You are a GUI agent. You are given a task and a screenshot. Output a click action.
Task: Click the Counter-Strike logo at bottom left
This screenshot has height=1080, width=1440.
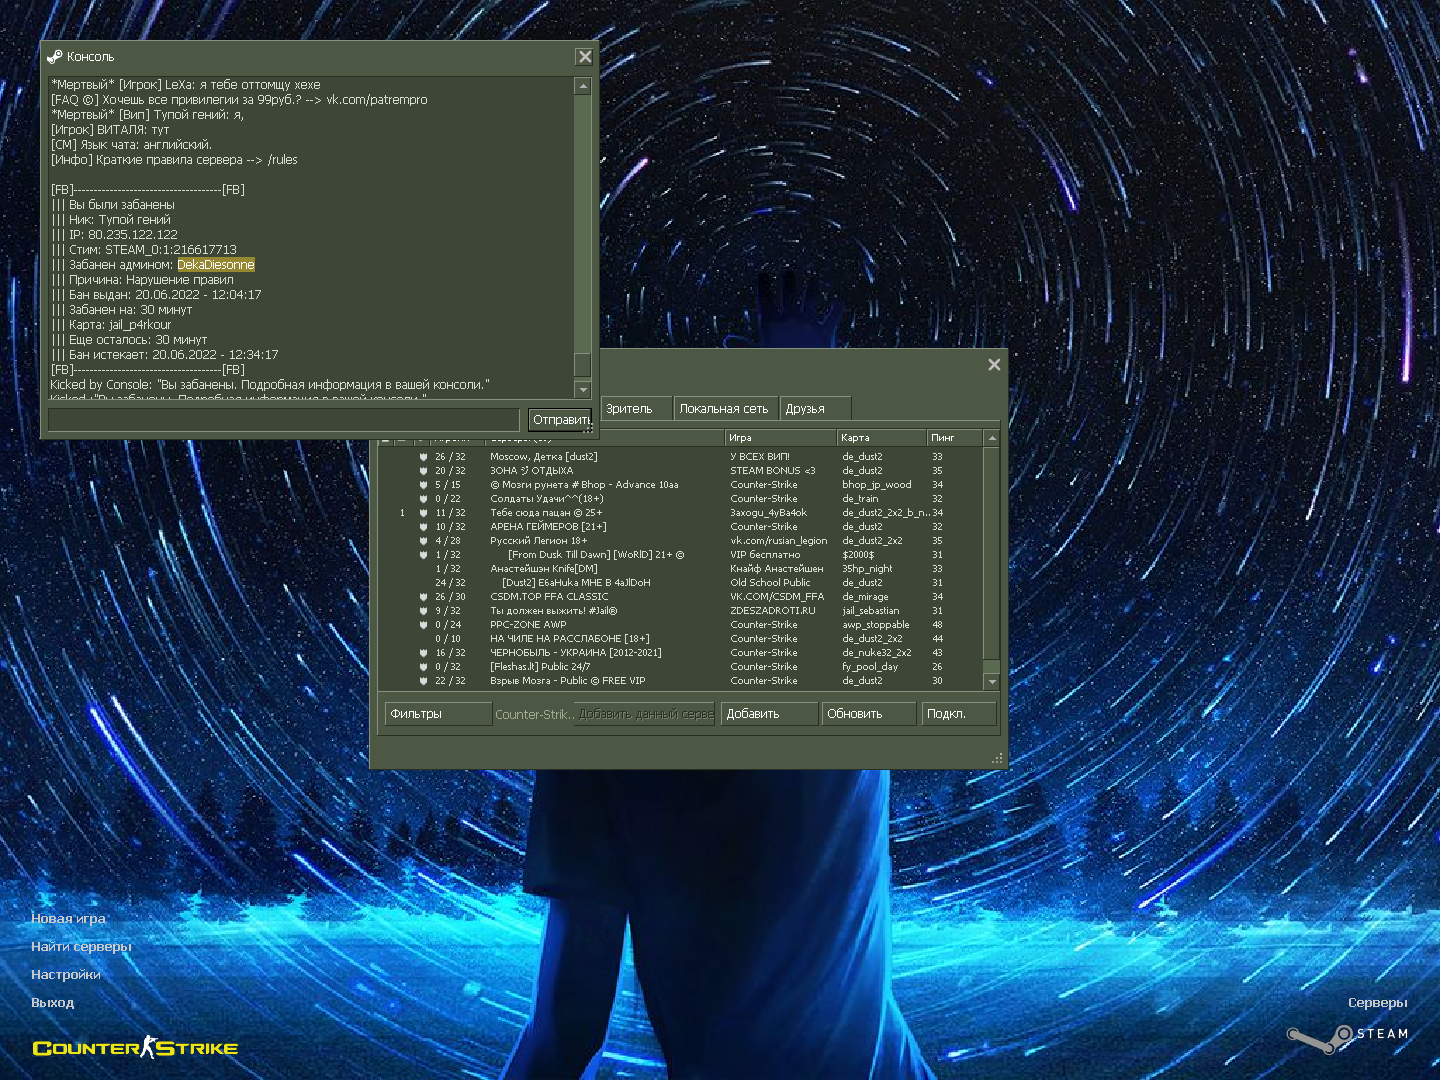point(135,1048)
